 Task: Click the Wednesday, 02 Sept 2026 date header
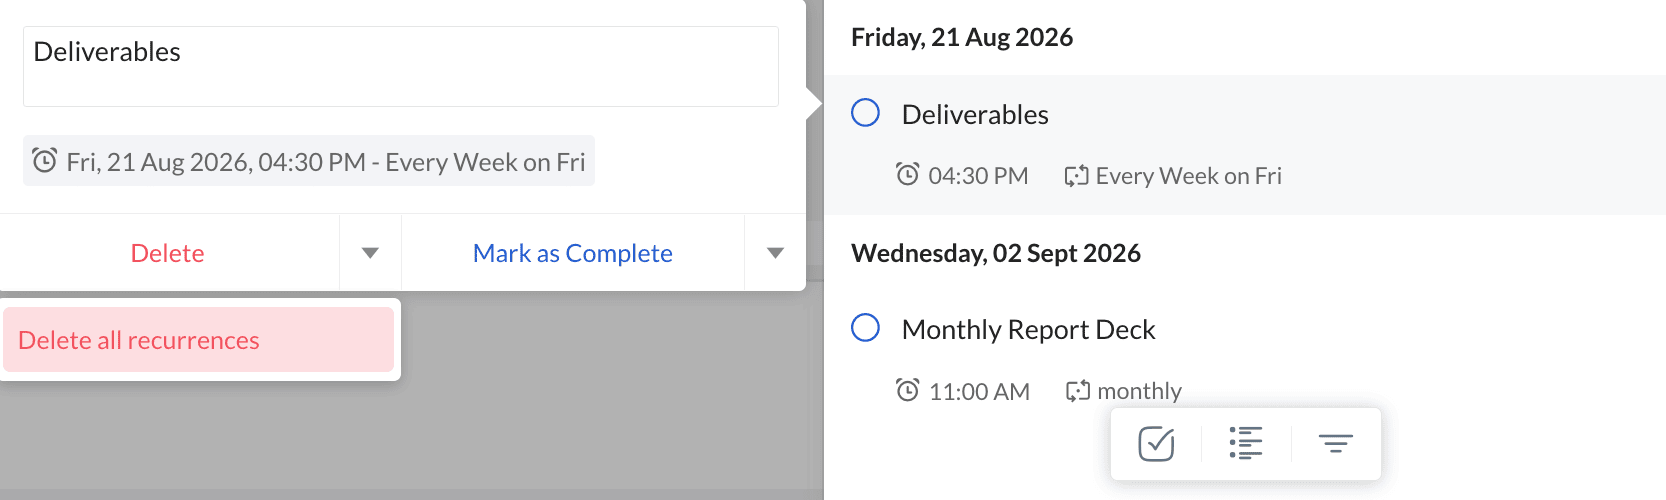click(x=996, y=253)
